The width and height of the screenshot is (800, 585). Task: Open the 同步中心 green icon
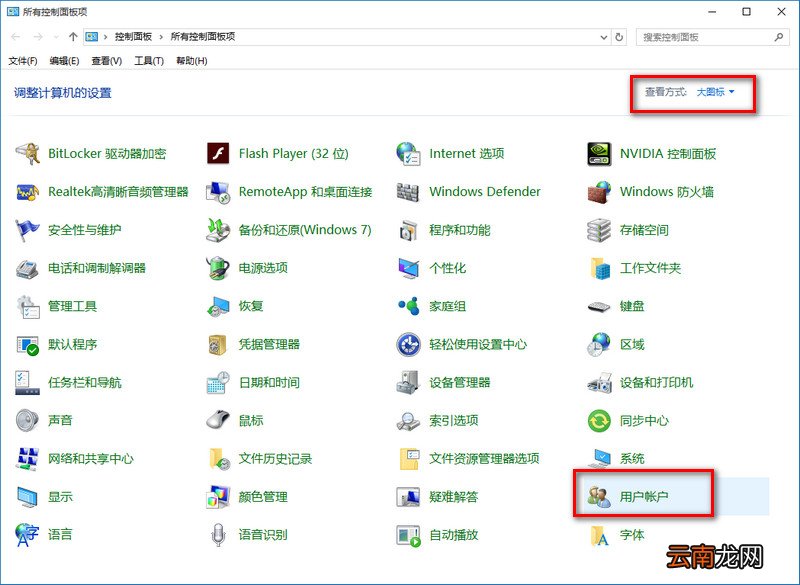click(599, 421)
